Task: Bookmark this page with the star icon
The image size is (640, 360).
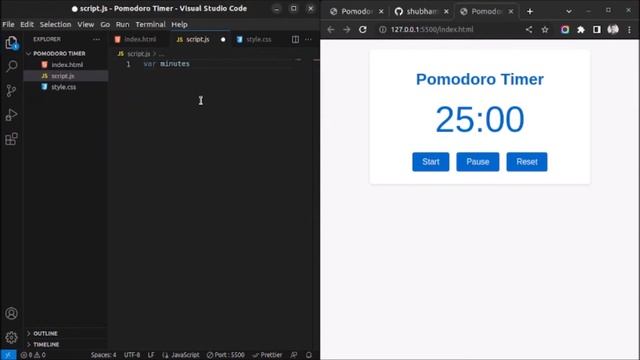Action: click(545, 29)
